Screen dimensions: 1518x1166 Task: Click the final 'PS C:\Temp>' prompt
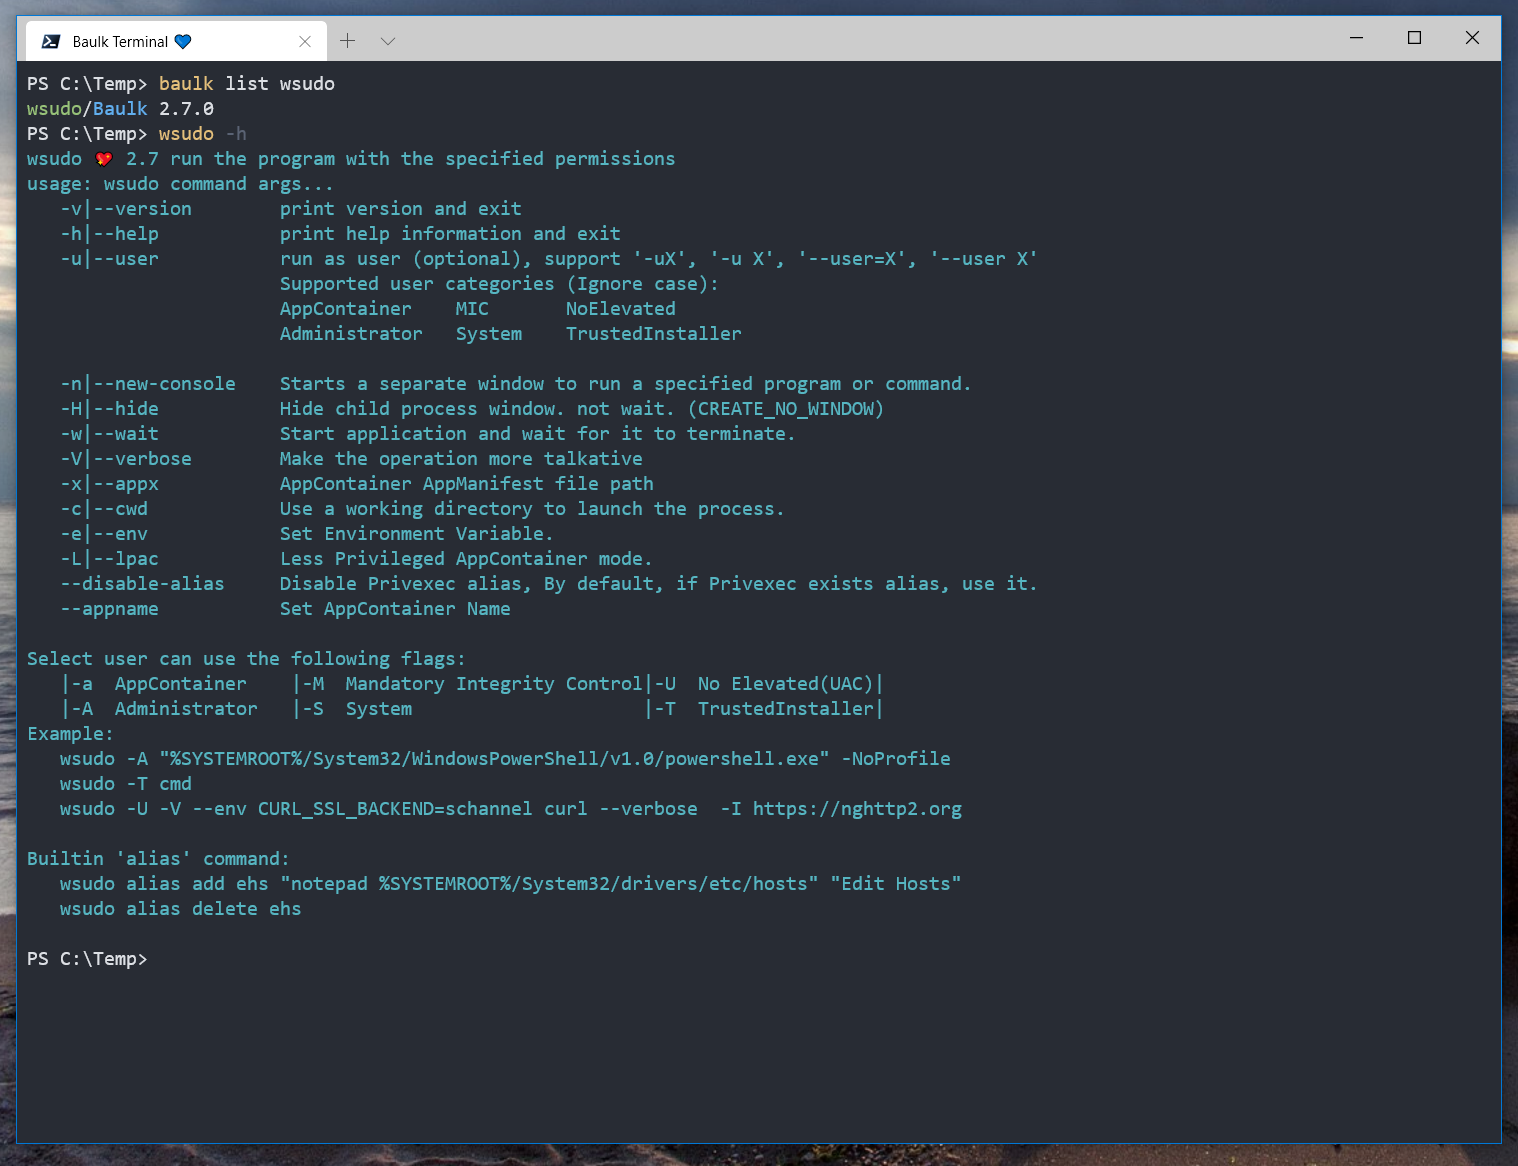[87, 959]
